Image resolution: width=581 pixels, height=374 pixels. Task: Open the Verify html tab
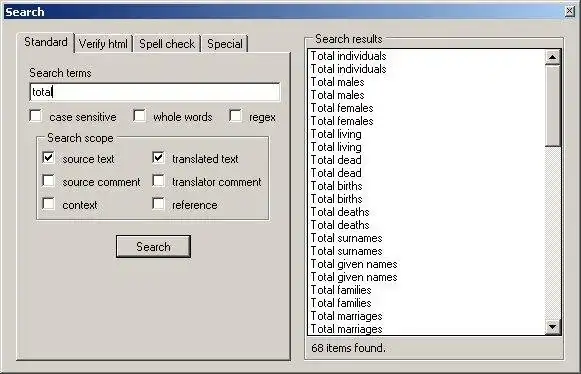(103, 44)
